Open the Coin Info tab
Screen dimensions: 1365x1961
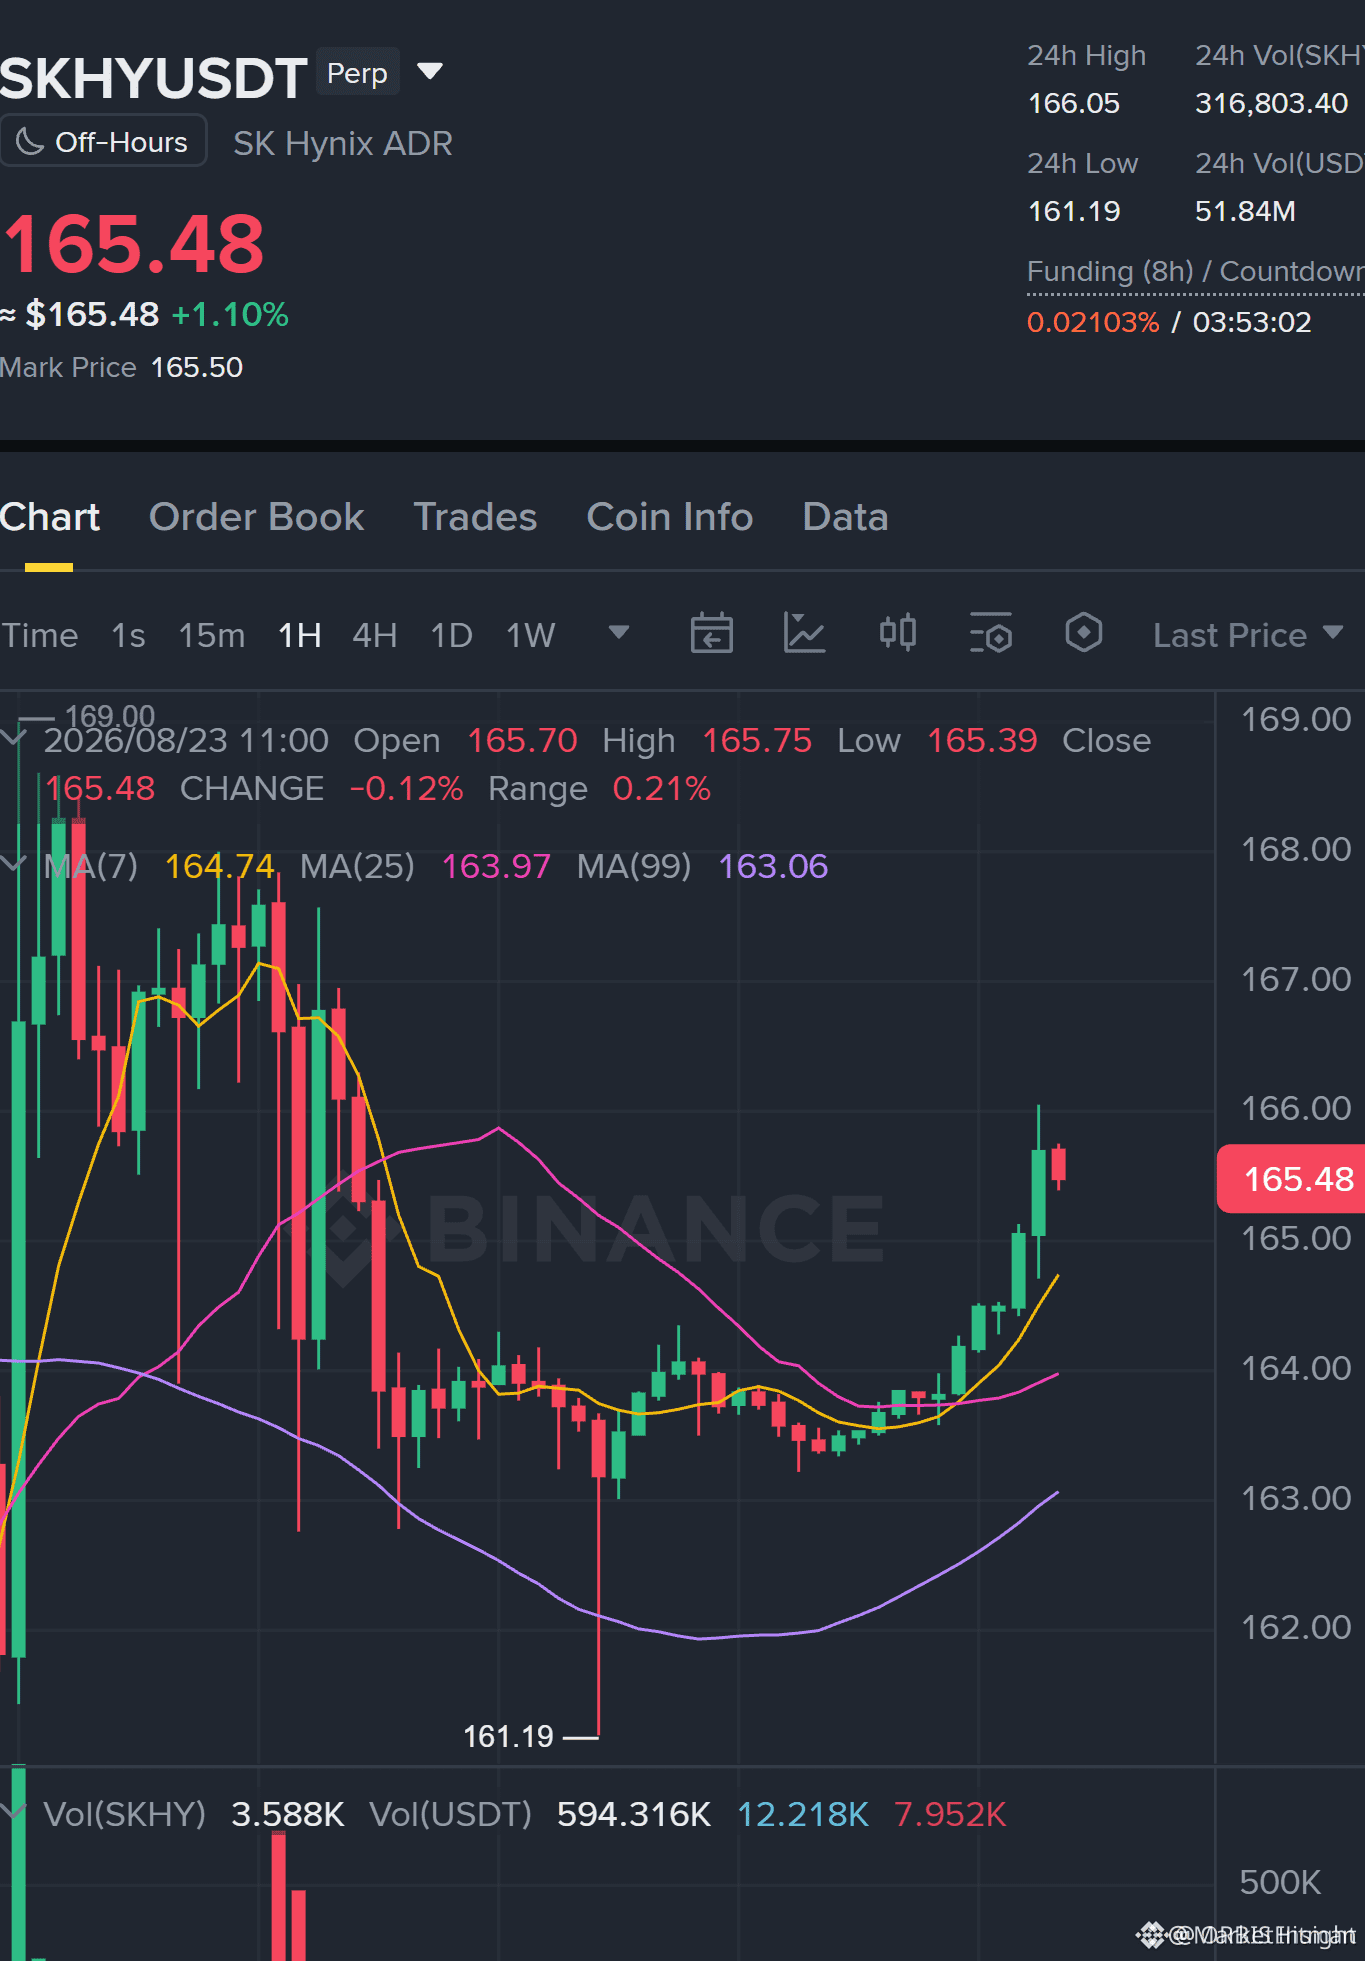tap(670, 517)
